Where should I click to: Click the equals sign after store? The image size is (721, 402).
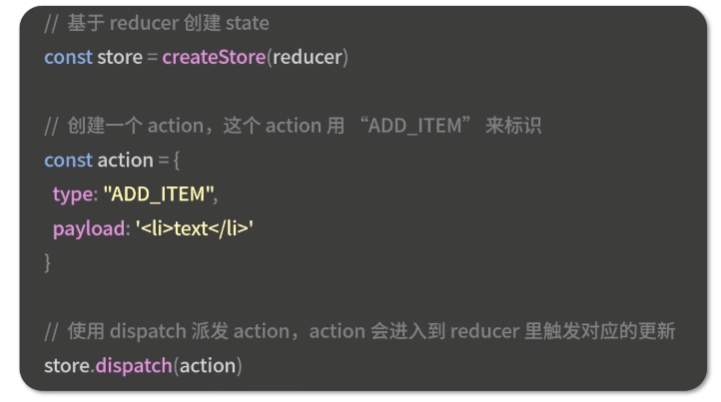[x=152, y=58]
